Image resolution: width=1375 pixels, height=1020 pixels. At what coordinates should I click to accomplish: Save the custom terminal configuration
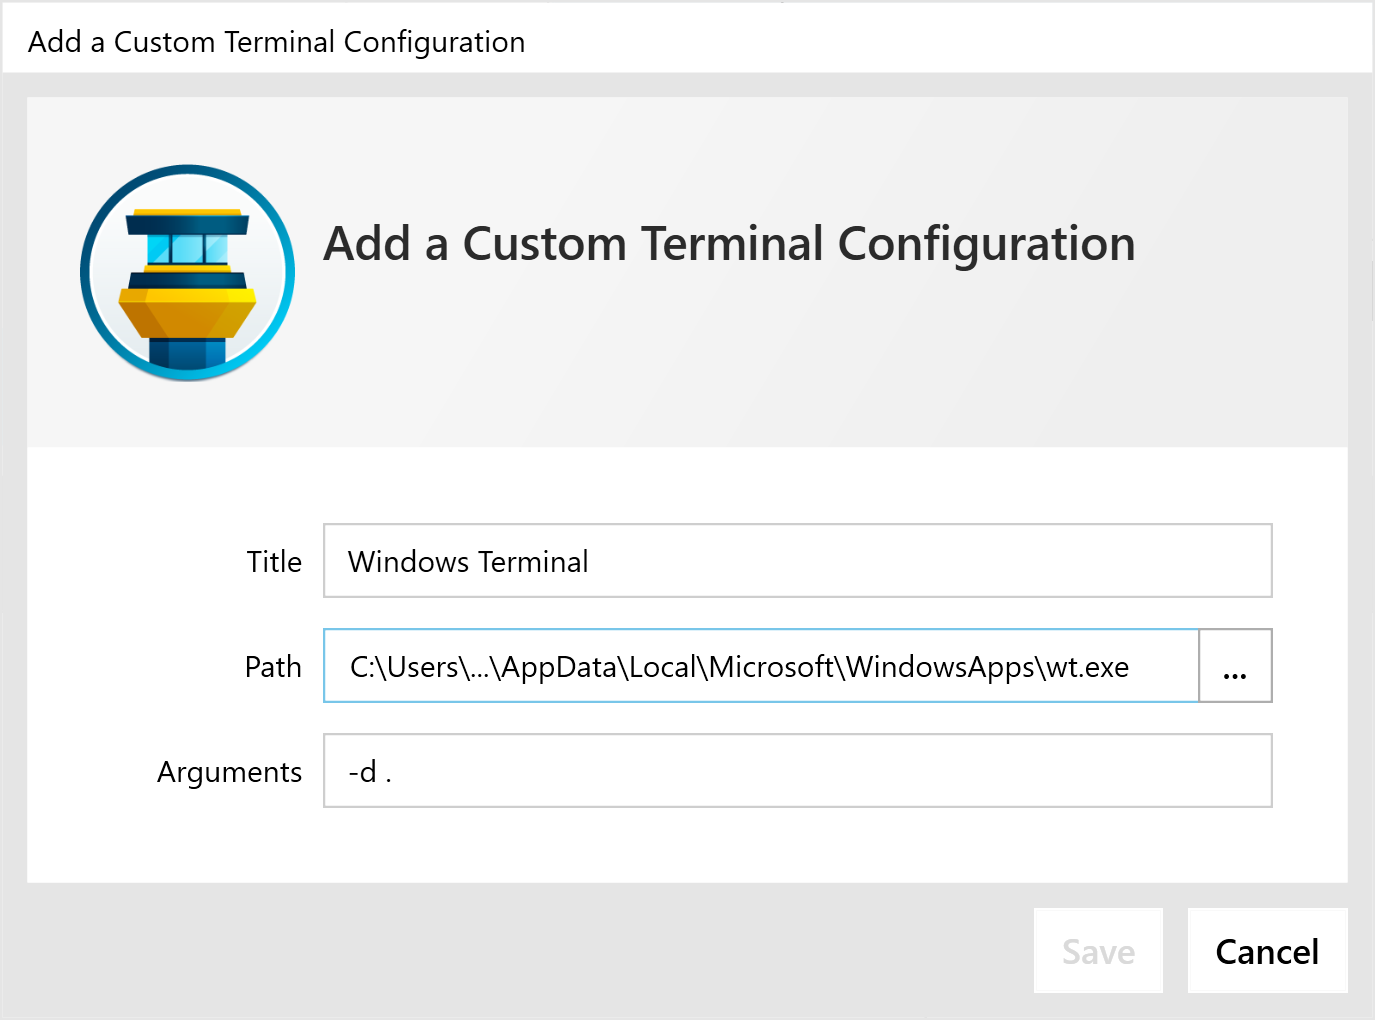coord(1098,951)
